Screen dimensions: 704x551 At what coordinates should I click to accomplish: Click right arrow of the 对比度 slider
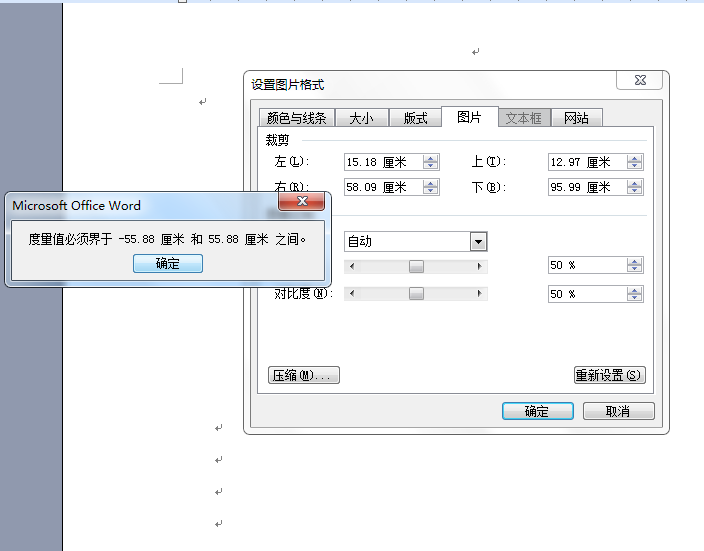point(480,294)
